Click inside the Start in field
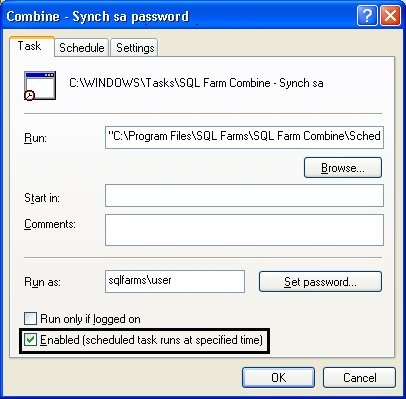 244,196
